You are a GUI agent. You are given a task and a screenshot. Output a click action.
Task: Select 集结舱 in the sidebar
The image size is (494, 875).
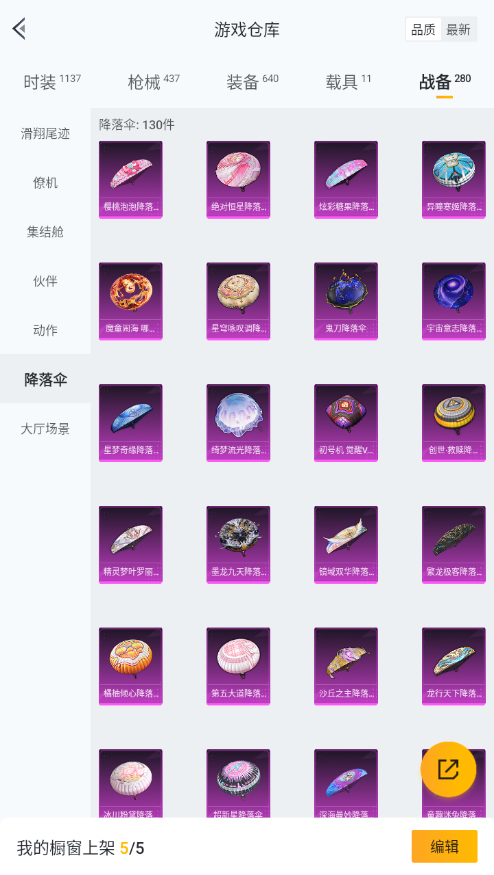[45, 232]
